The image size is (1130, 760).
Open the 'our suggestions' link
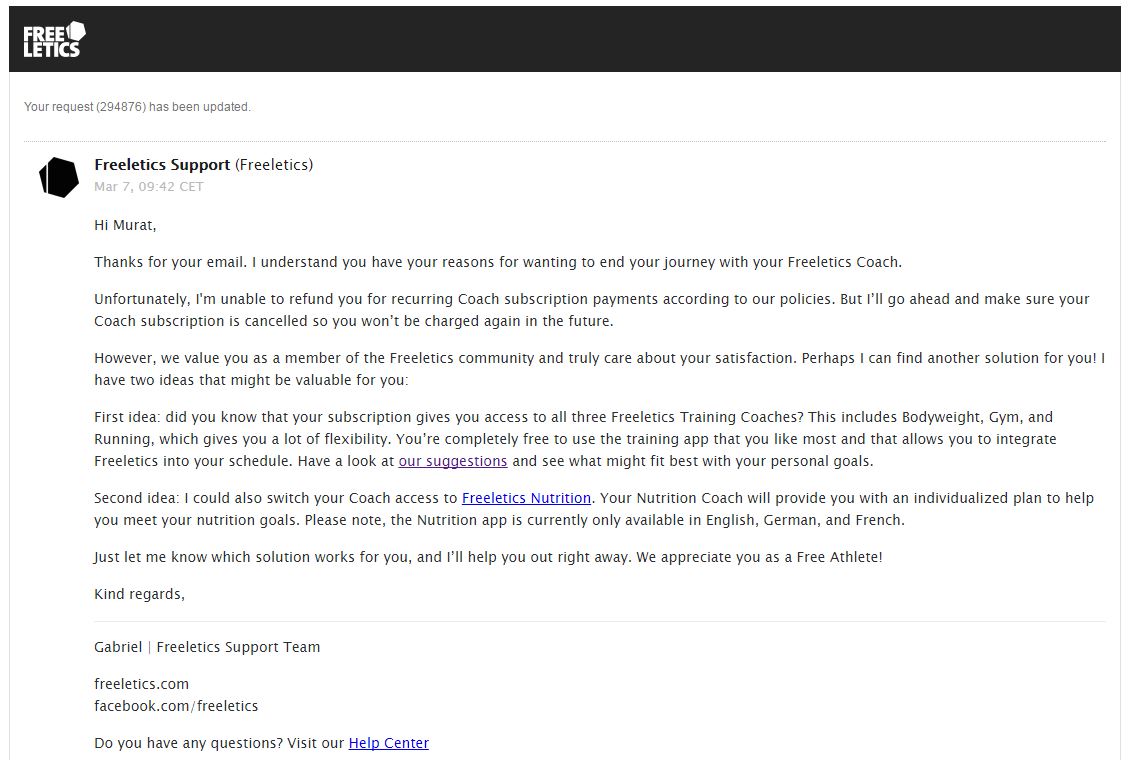(453, 461)
